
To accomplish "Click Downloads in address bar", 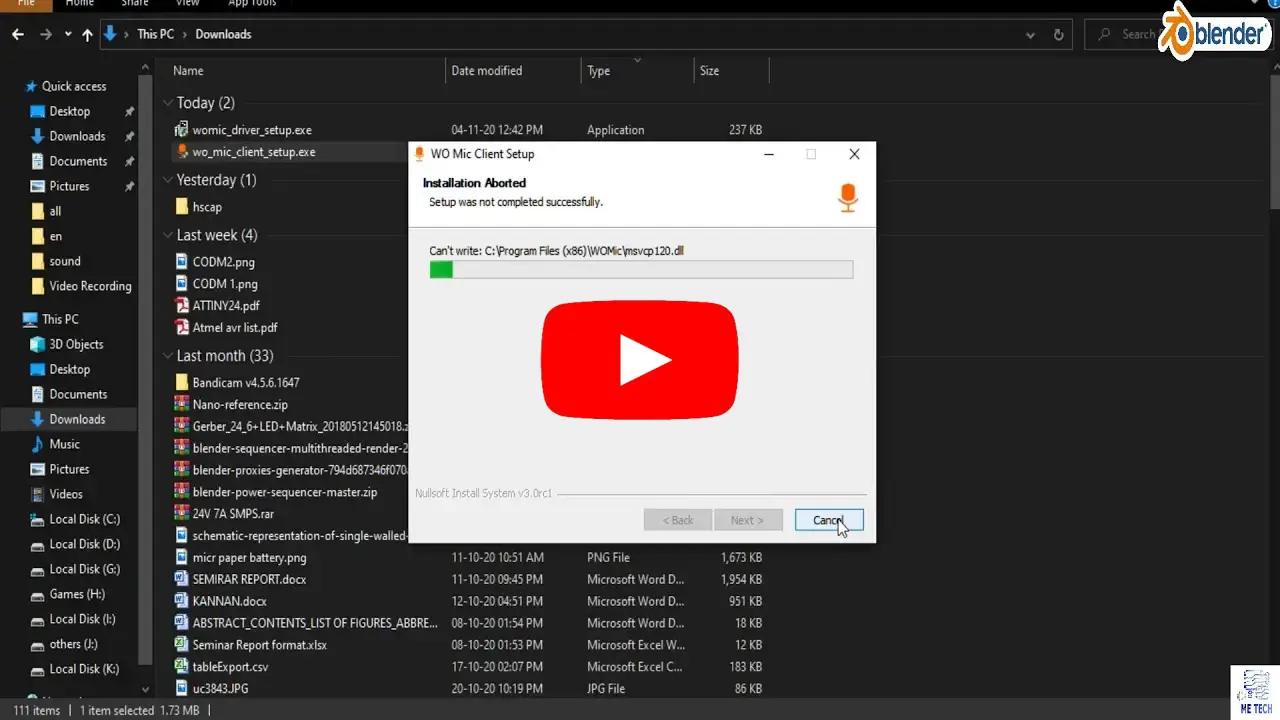I will [x=223, y=34].
